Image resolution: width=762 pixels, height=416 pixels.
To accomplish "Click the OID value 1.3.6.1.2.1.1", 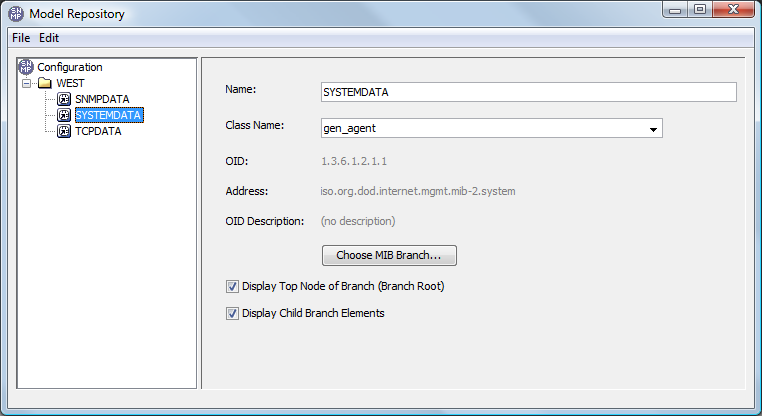I will 354,161.
